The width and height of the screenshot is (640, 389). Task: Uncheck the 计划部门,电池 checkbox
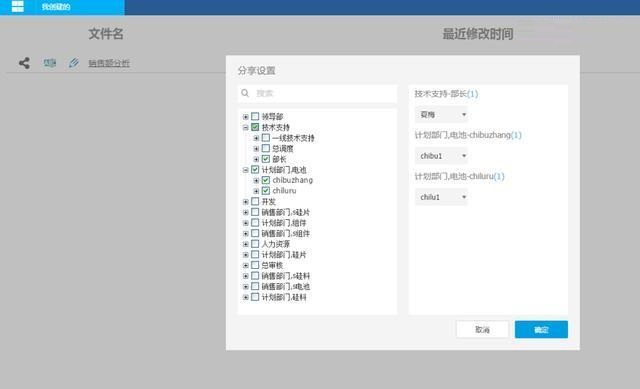255,169
